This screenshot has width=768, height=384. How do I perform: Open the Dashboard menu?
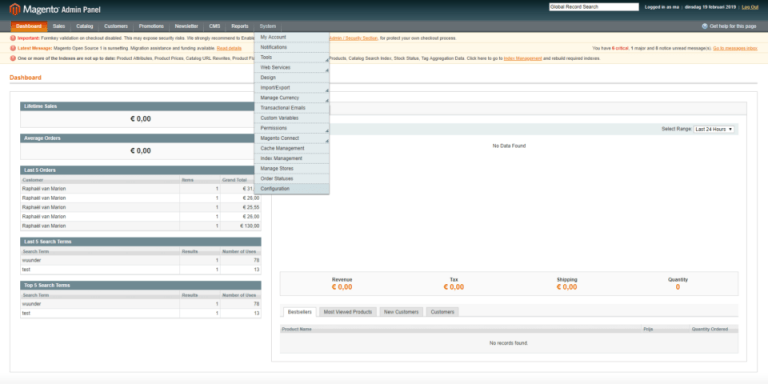pyautogui.click(x=29, y=26)
